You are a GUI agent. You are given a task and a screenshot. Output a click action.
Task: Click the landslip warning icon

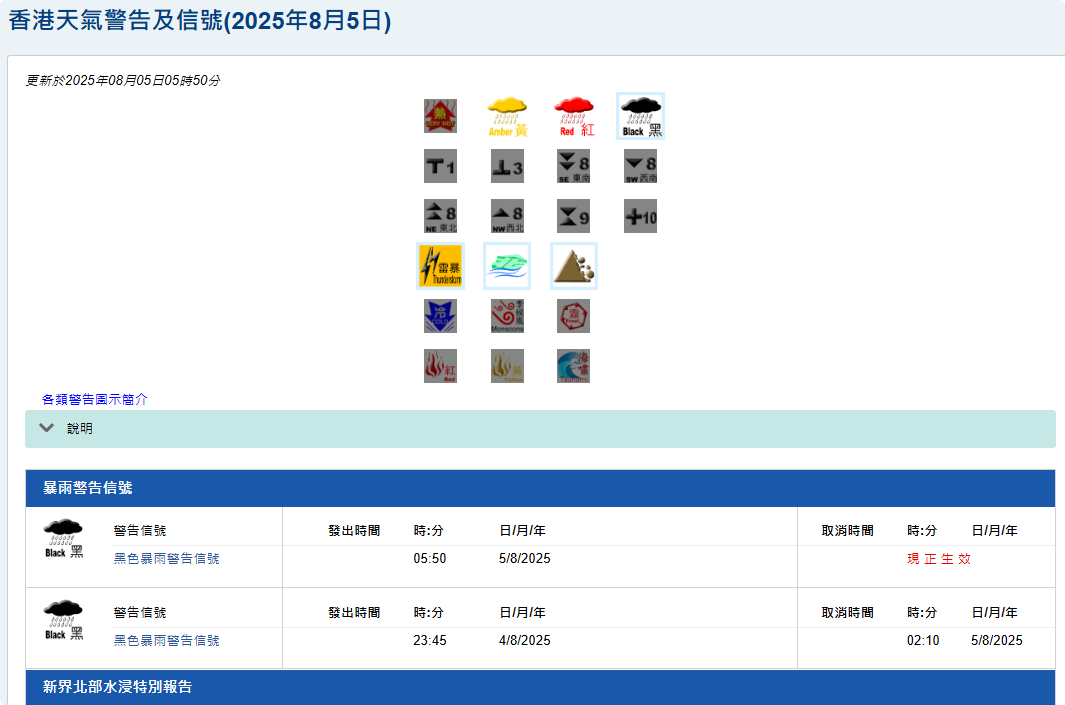point(574,266)
